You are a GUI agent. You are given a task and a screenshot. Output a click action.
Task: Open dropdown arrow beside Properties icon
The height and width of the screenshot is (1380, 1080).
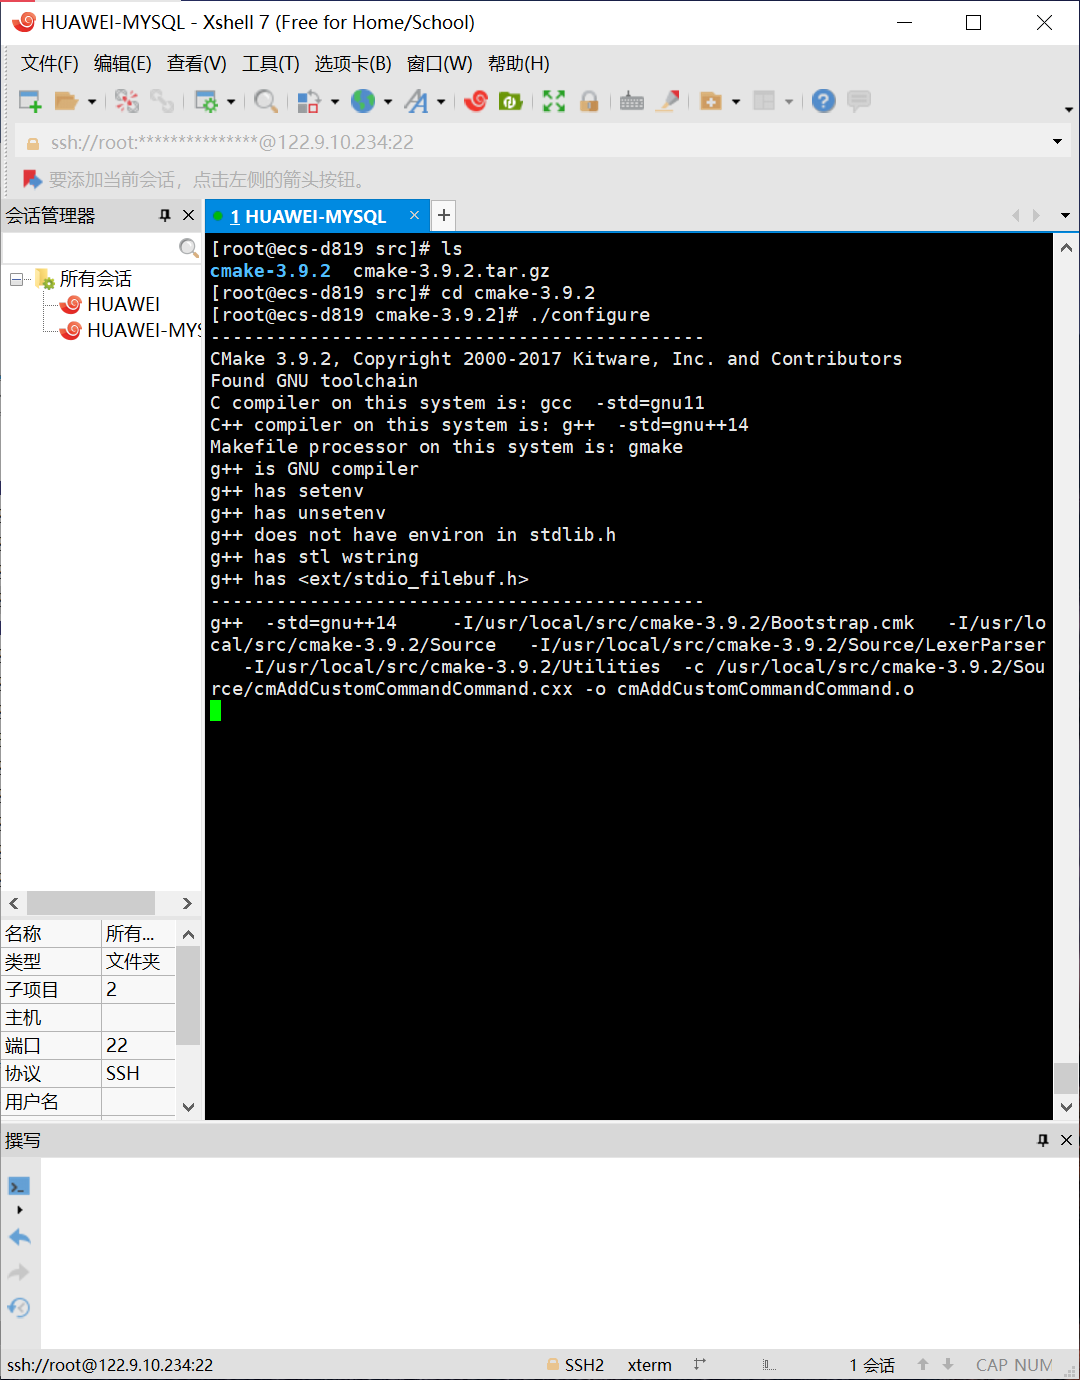click(231, 101)
